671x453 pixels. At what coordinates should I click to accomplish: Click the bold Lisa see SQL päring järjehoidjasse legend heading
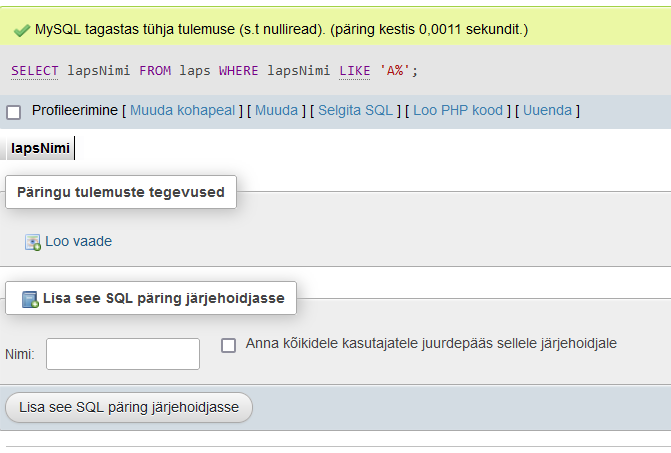click(164, 298)
